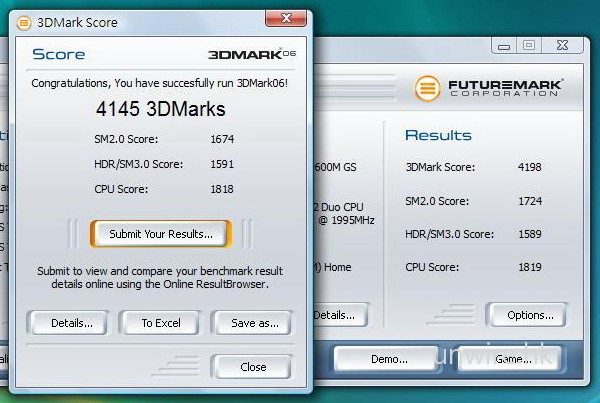600x403 pixels.
Task: Maximize the background 3DMark06 window
Action: click(x=528, y=45)
